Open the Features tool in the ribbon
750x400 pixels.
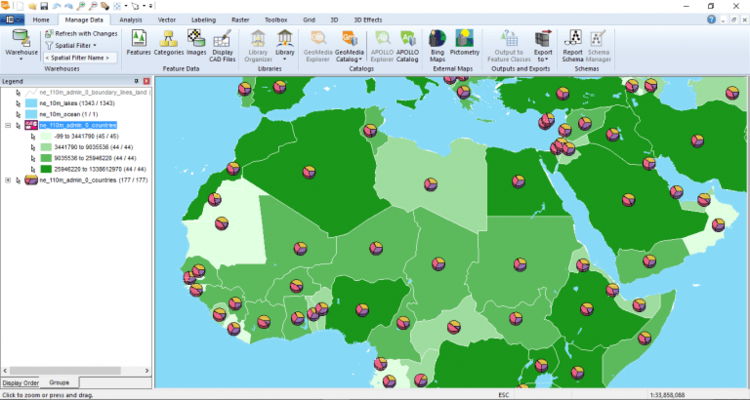[x=138, y=43]
